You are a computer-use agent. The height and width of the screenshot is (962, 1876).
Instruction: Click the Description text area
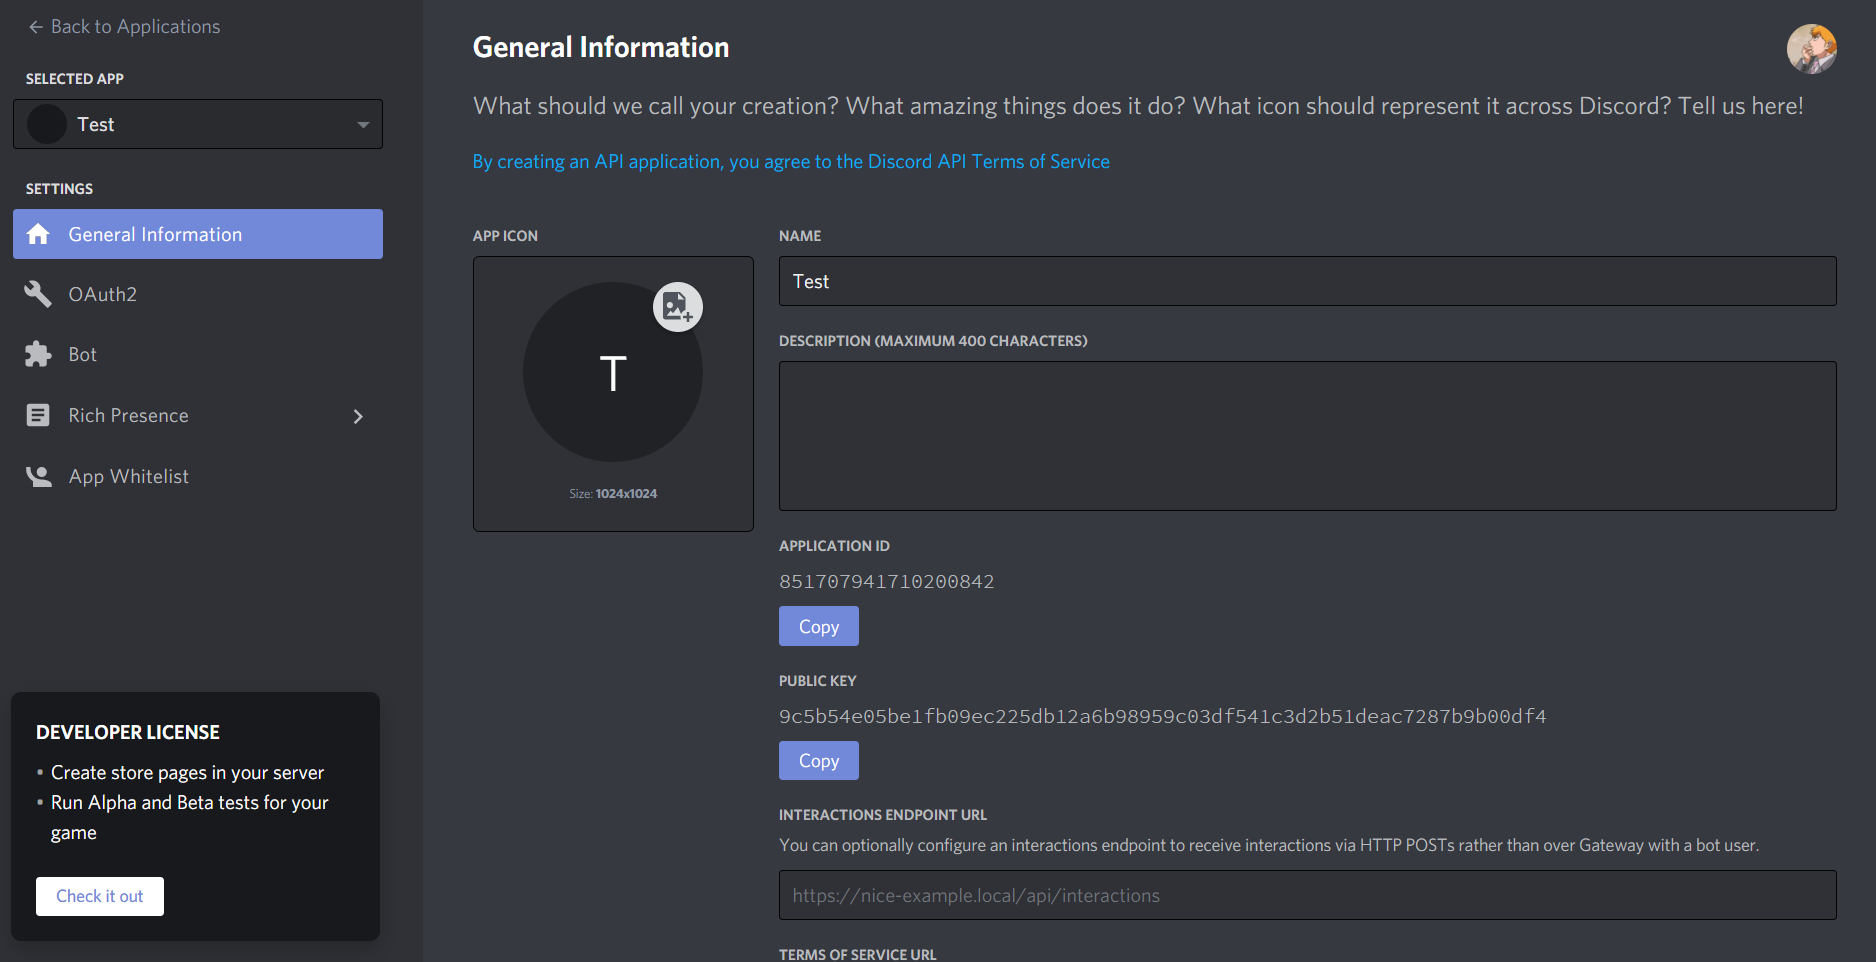click(1307, 436)
